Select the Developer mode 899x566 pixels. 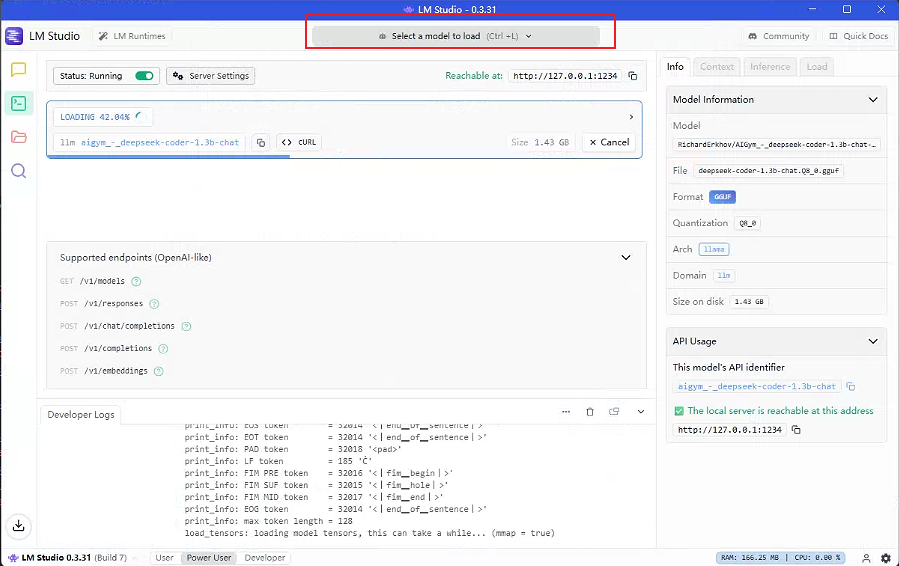pyautogui.click(x=265, y=558)
